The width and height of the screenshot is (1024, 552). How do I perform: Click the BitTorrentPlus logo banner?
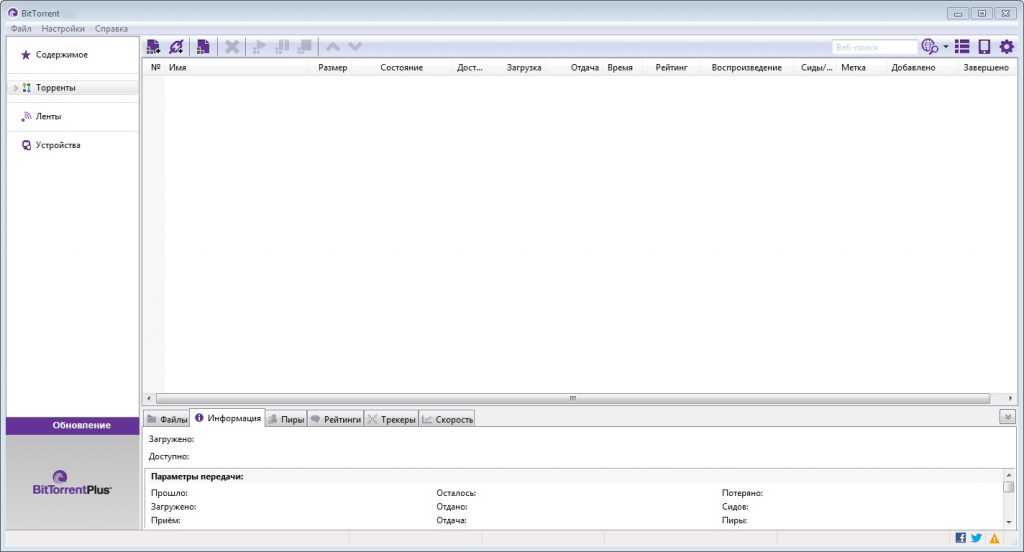click(x=72, y=483)
